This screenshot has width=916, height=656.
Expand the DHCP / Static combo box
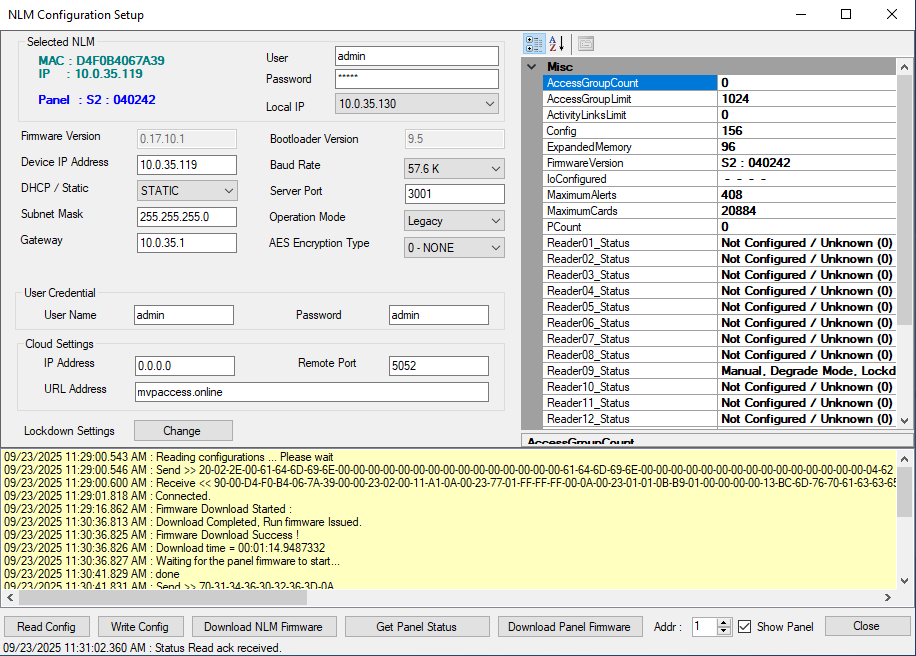point(228,190)
